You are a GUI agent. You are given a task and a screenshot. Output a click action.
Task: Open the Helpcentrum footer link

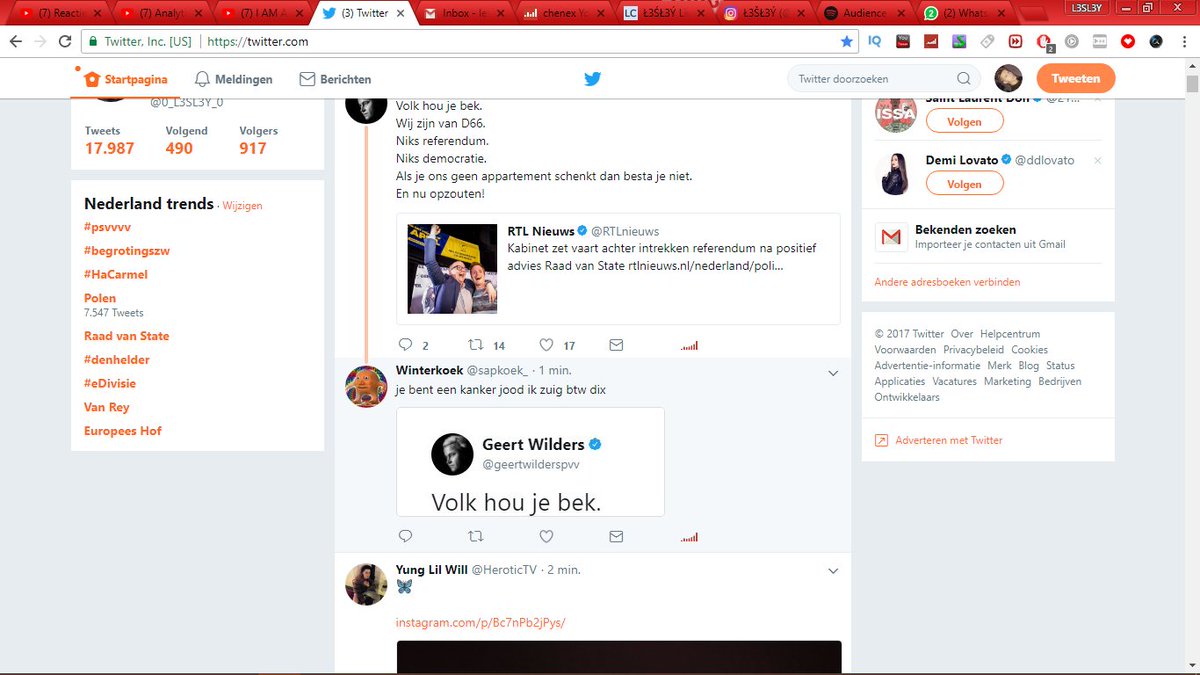pyautogui.click(x=1010, y=334)
